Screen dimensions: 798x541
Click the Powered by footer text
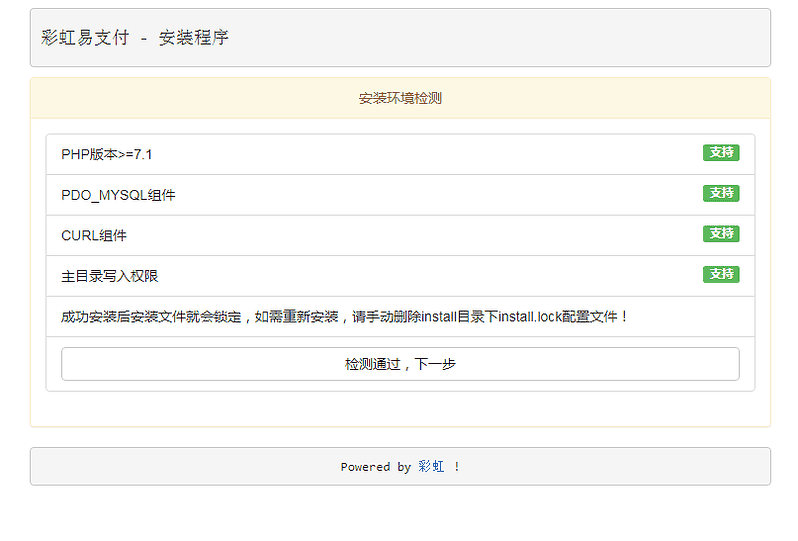click(x=376, y=467)
